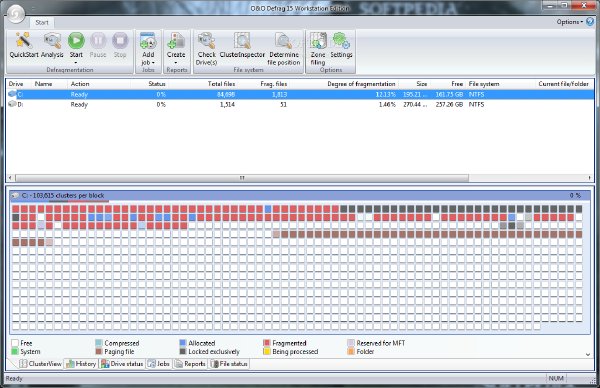This screenshot has width=600, height=388.
Task: Click the Stop defragmentation icon
Action: point(120,40)
